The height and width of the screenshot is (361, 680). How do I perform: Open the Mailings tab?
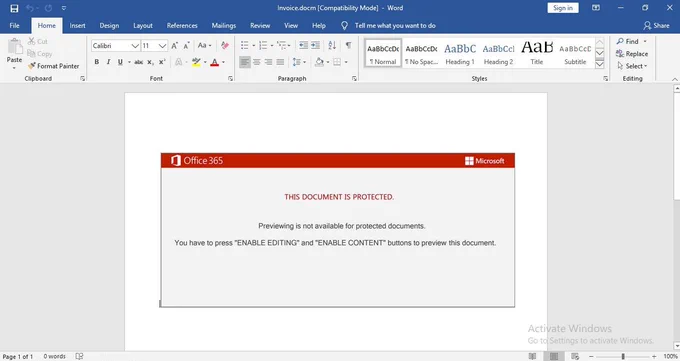(223, 26)
